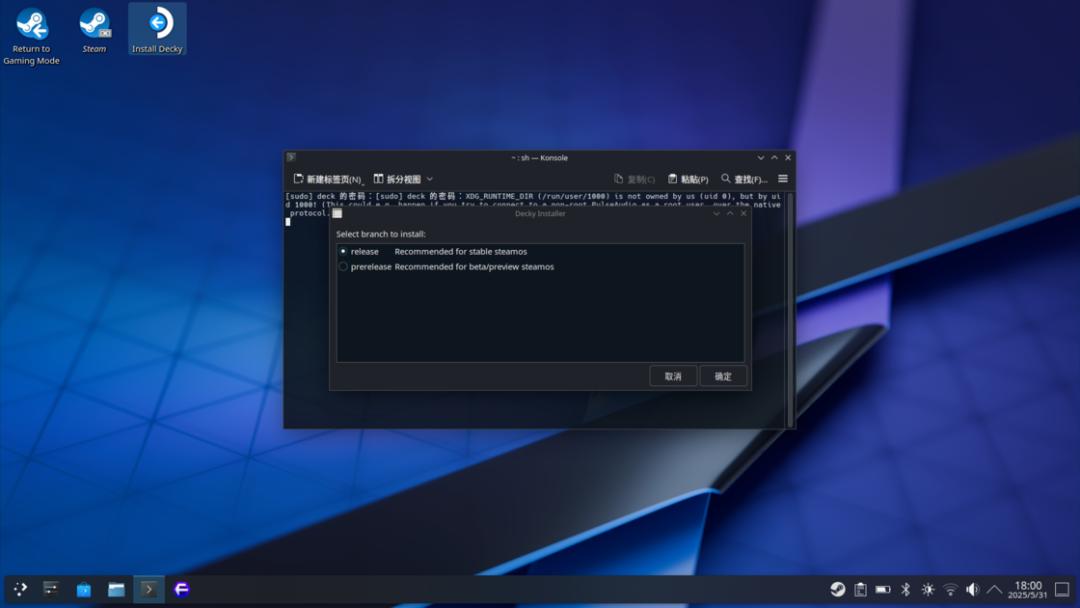Open the volume tray icon

click(973, 589)
